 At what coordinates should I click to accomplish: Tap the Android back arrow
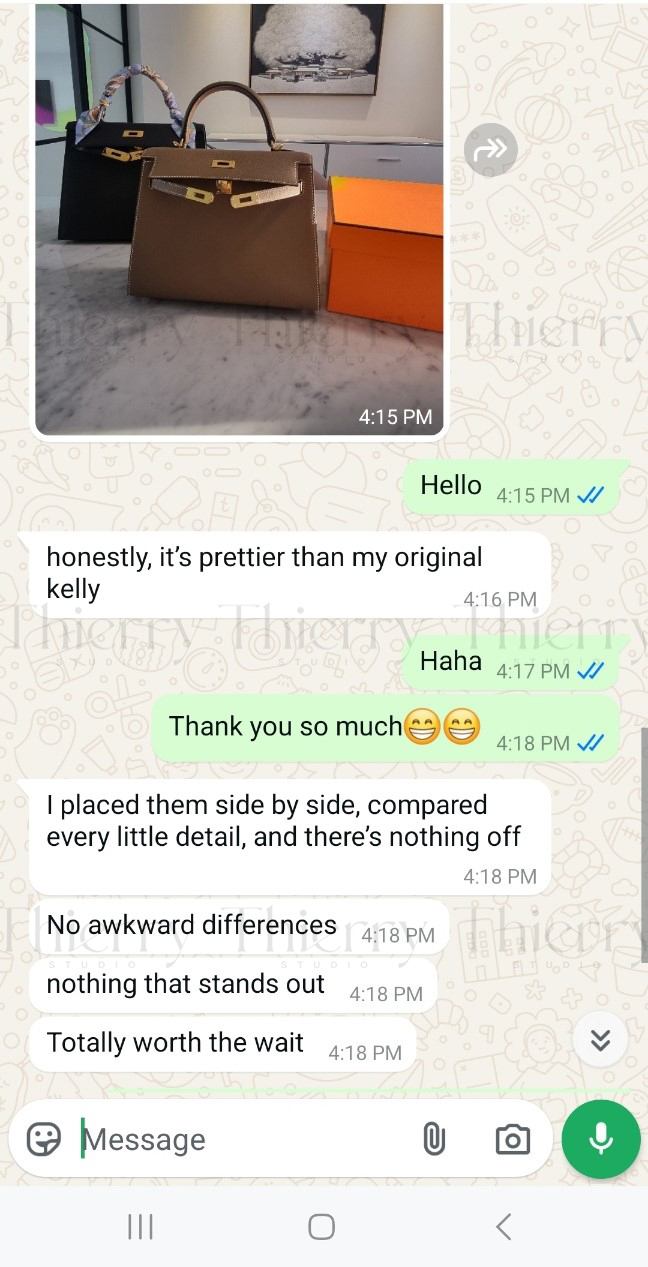pos(503,1227)
